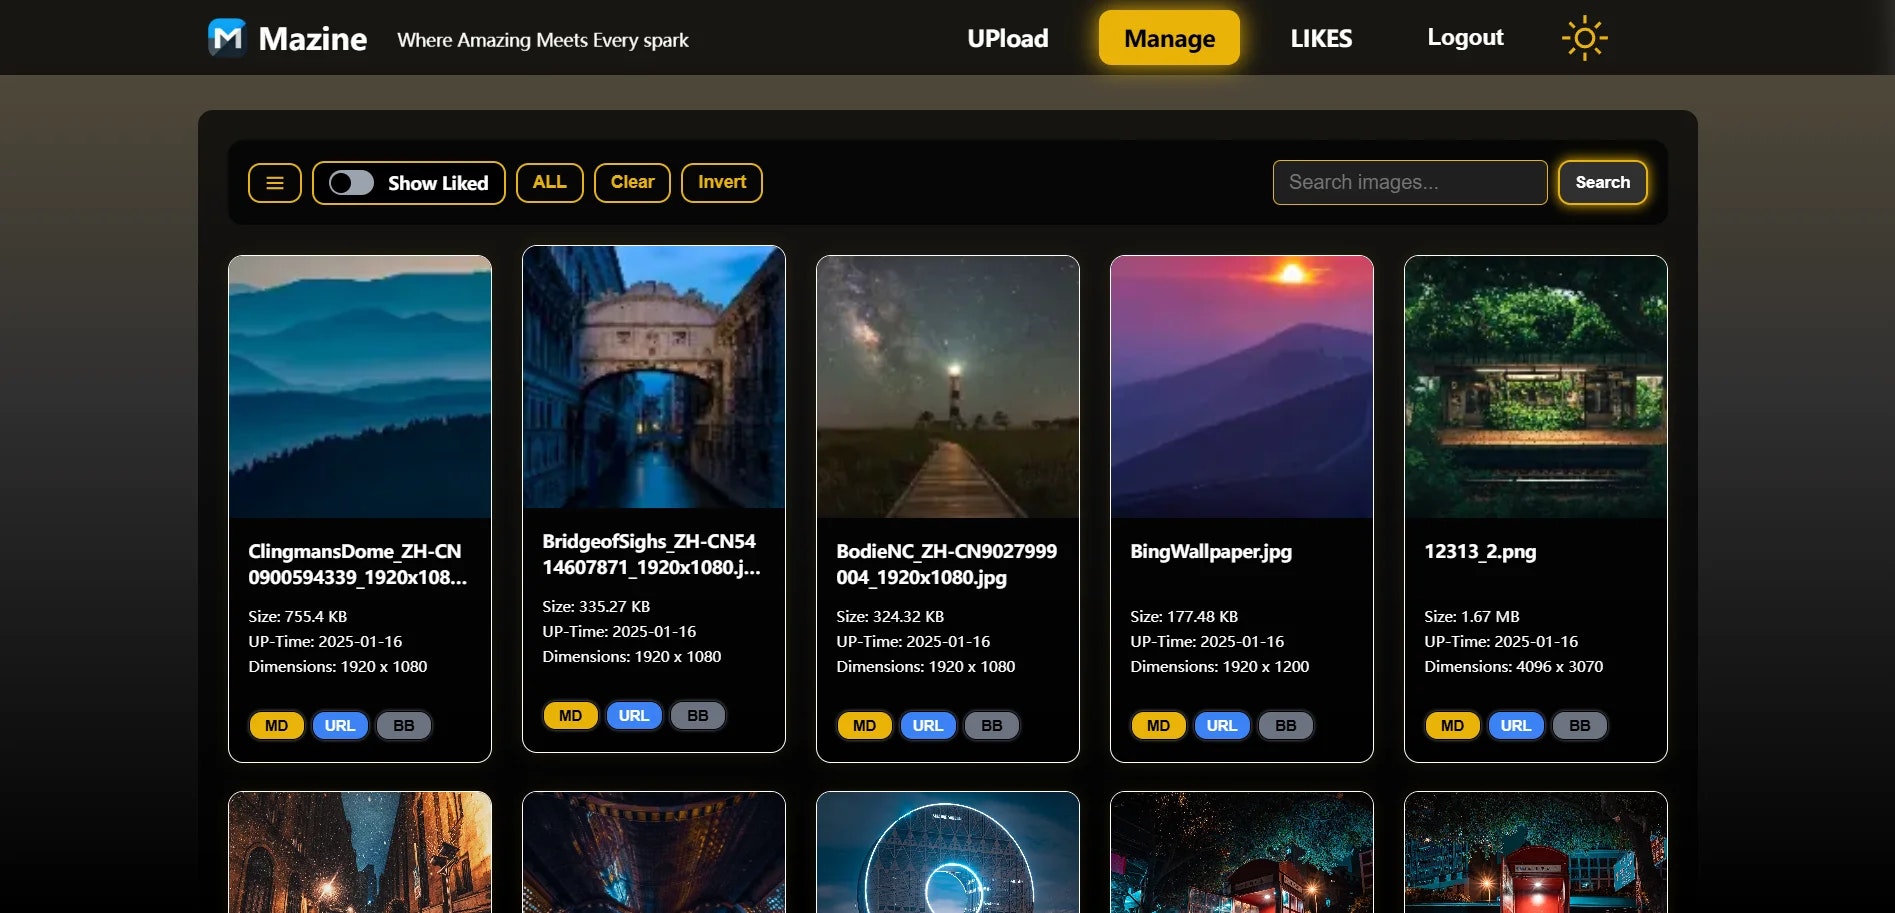Toggle the Show Liked switch
Image resolution: width=1895 pixels, height=913 pixels.
(351, 183)
